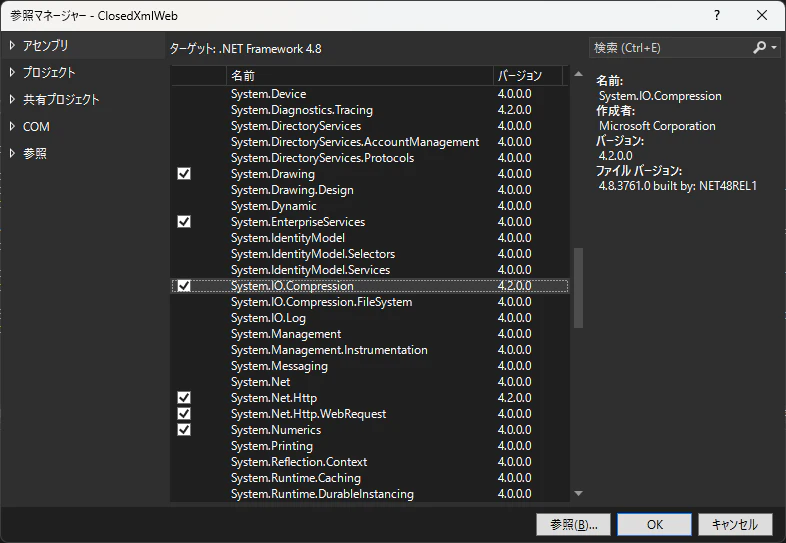The height and width of the screenshot is (543, 786).
Task: Sort by the バージョン column header
Action: pos(528,76)
